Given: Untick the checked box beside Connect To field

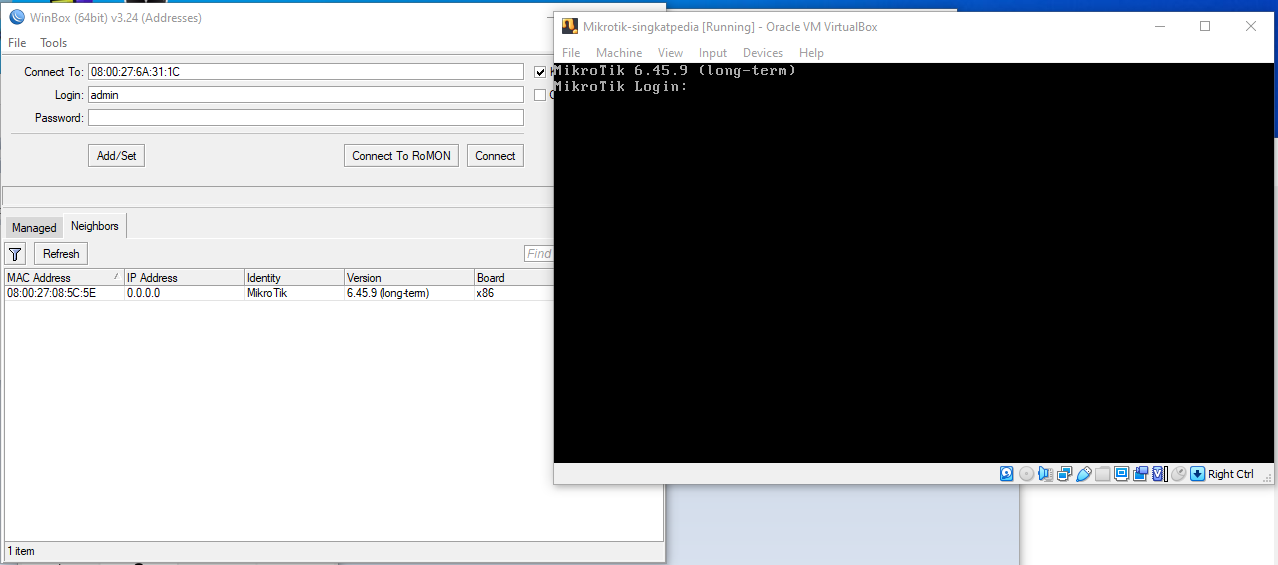Looking at the screenshot, I should tap(540, 72).
